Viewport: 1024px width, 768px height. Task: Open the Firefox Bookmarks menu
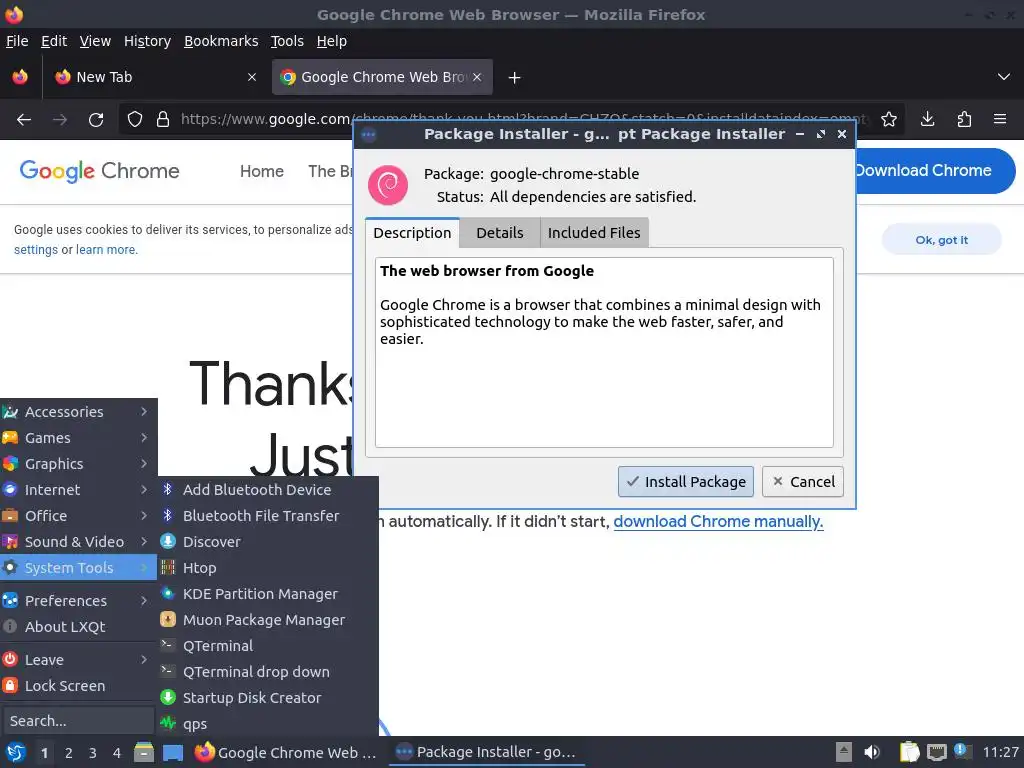pos(221,41)
